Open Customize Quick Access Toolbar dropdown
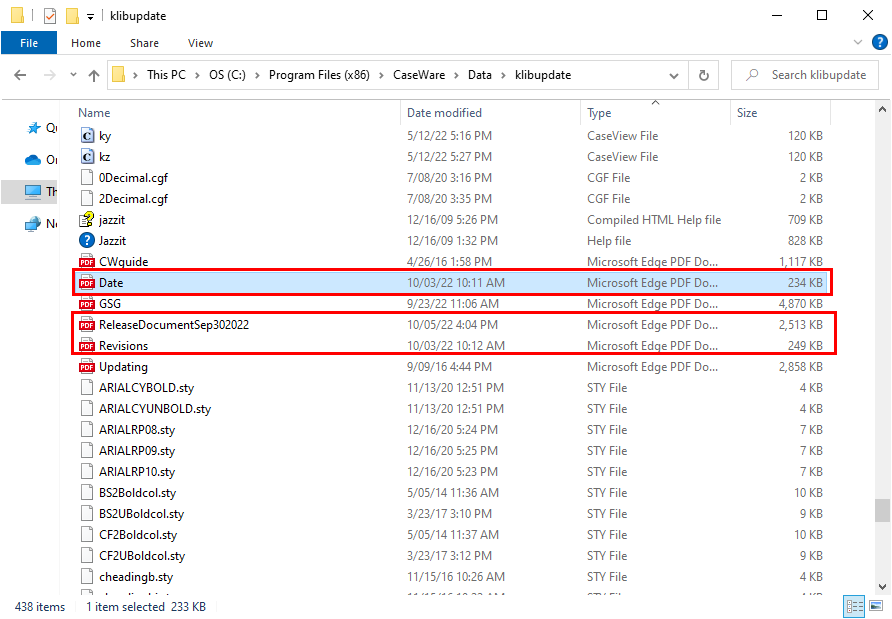 (90, 17)
